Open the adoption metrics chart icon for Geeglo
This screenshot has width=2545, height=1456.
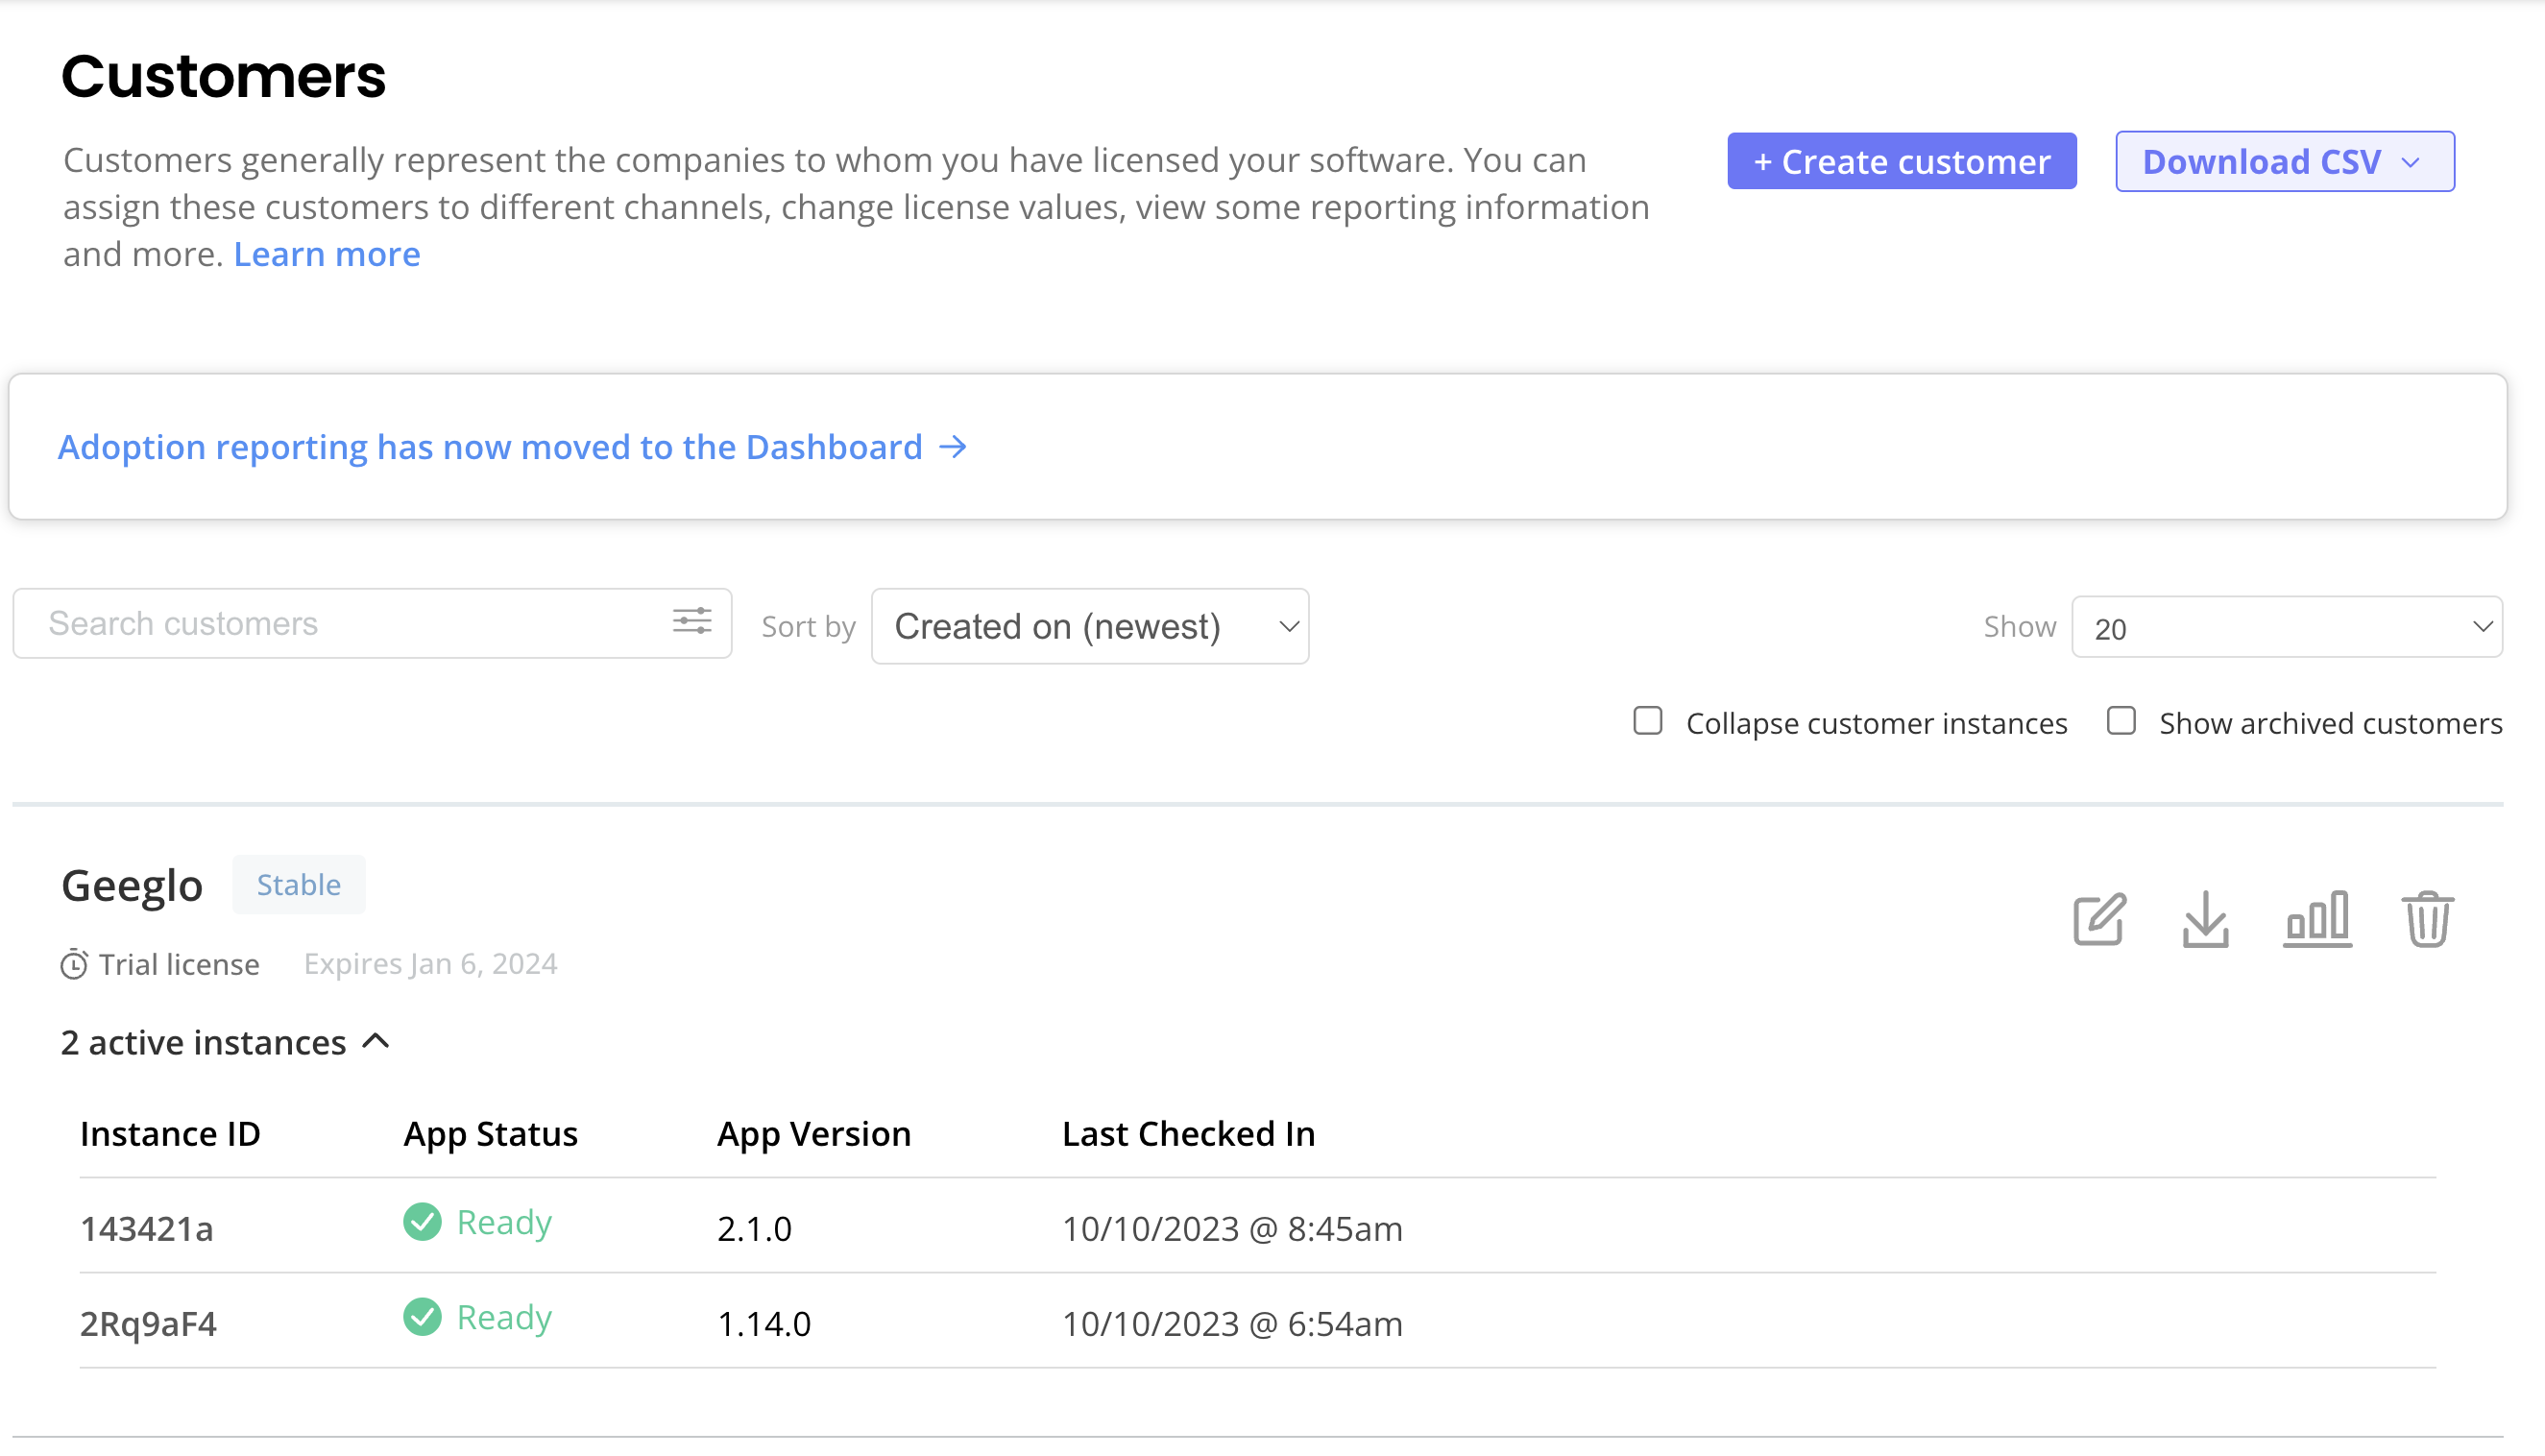click(2318, 918)
